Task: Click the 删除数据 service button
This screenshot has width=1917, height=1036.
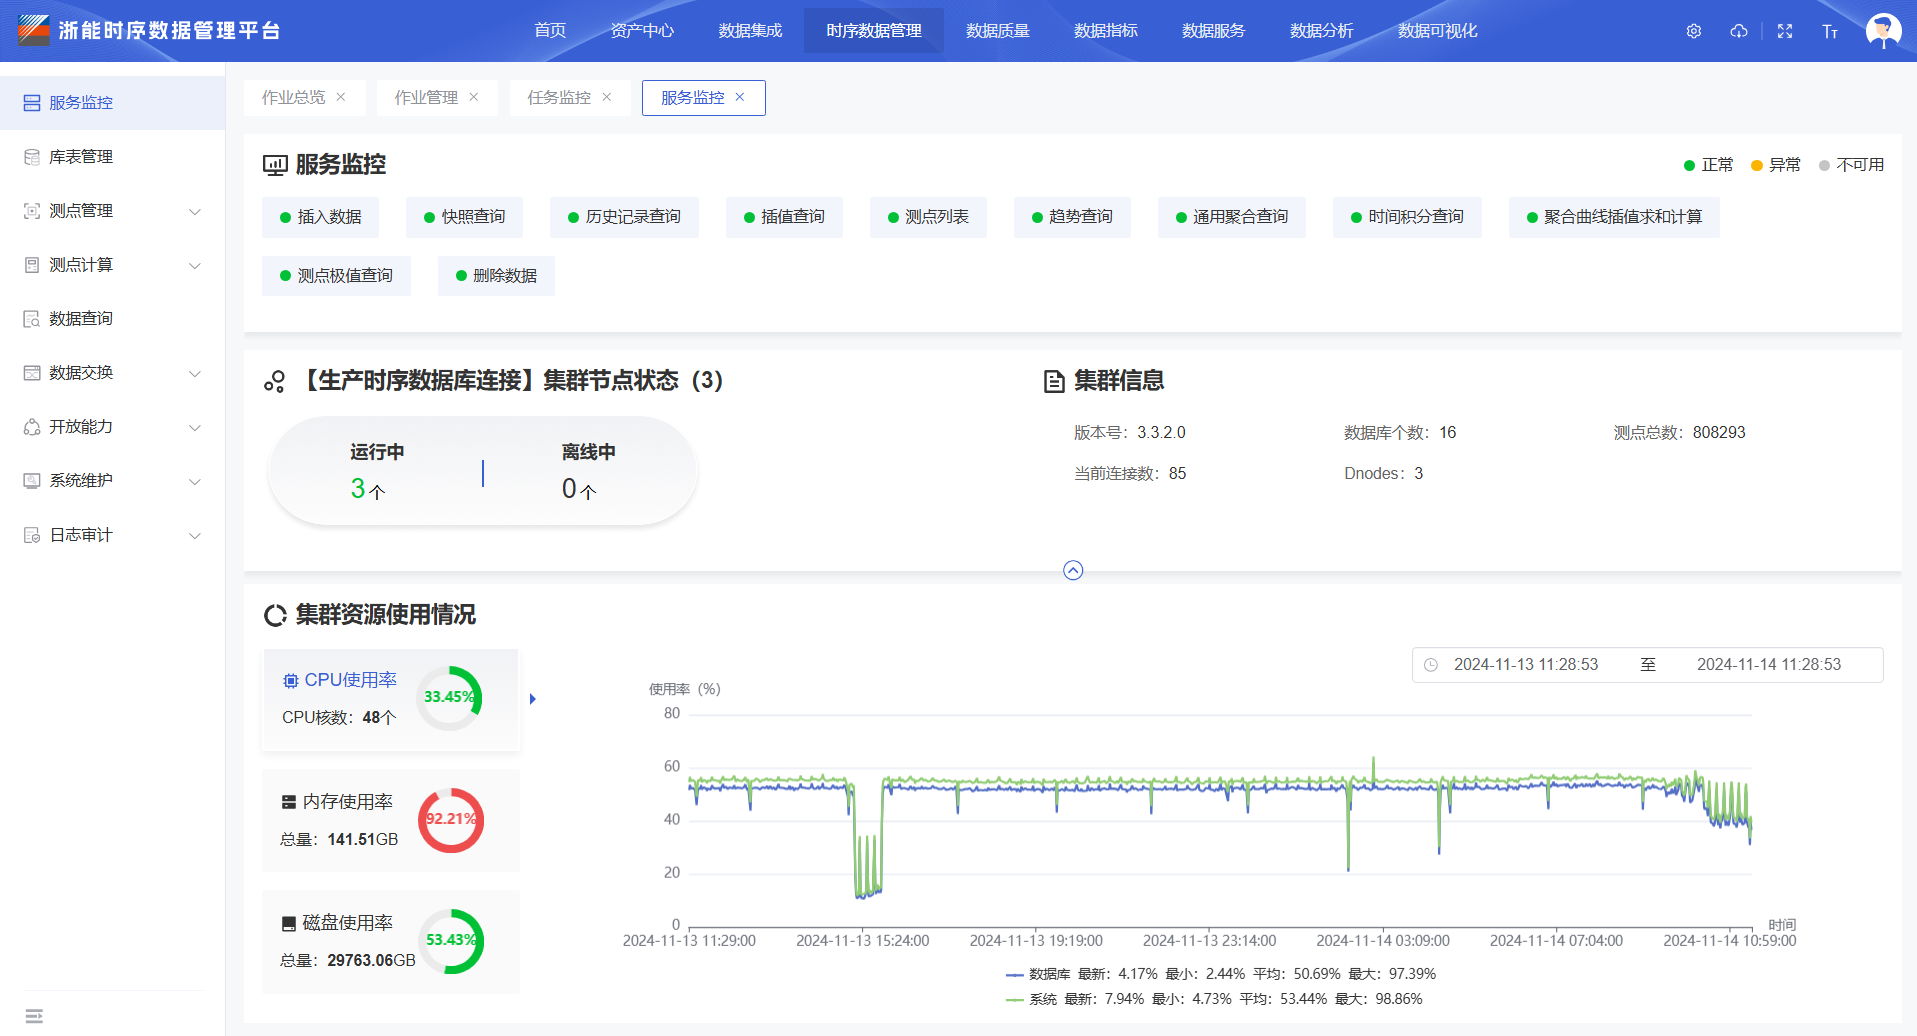Action: click(x=496, y=276)
